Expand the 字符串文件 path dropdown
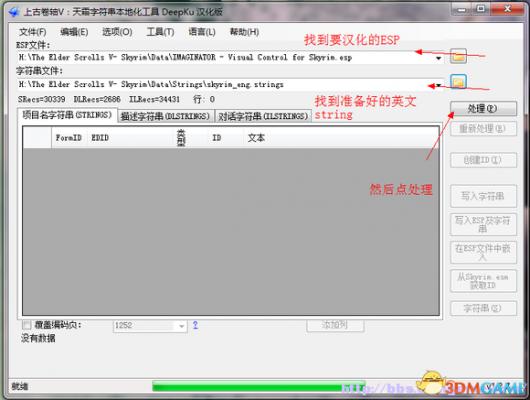 click(x=438, y=85)
